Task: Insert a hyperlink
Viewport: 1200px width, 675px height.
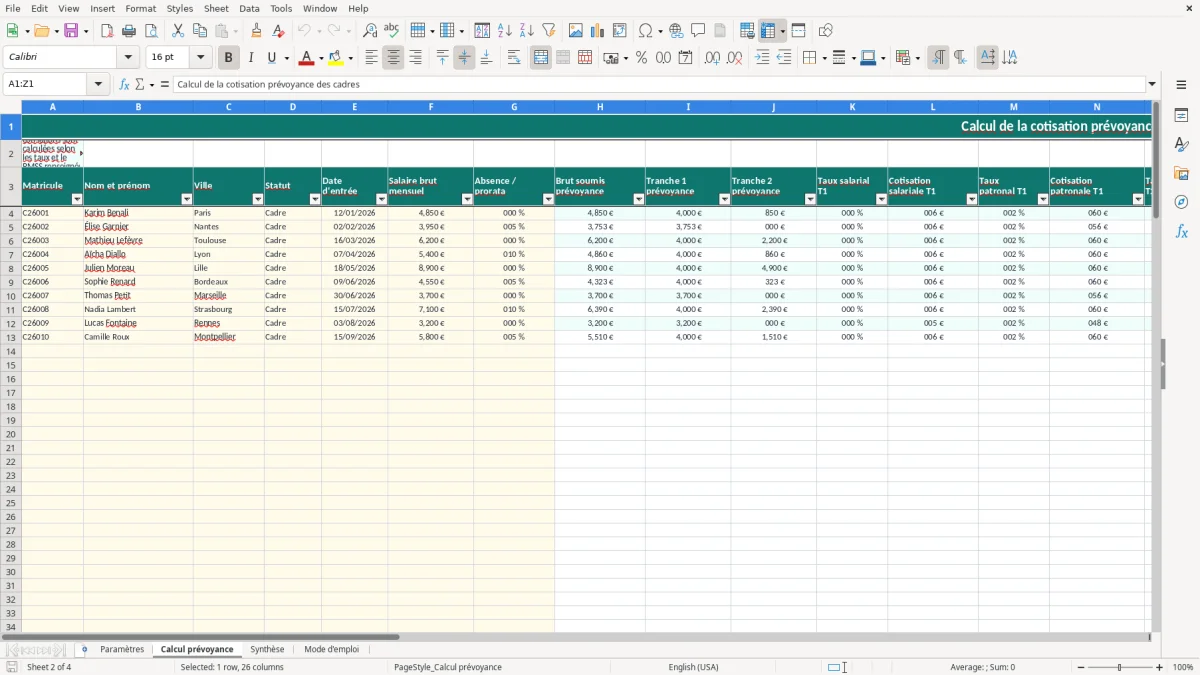Action: pos(676,31)
